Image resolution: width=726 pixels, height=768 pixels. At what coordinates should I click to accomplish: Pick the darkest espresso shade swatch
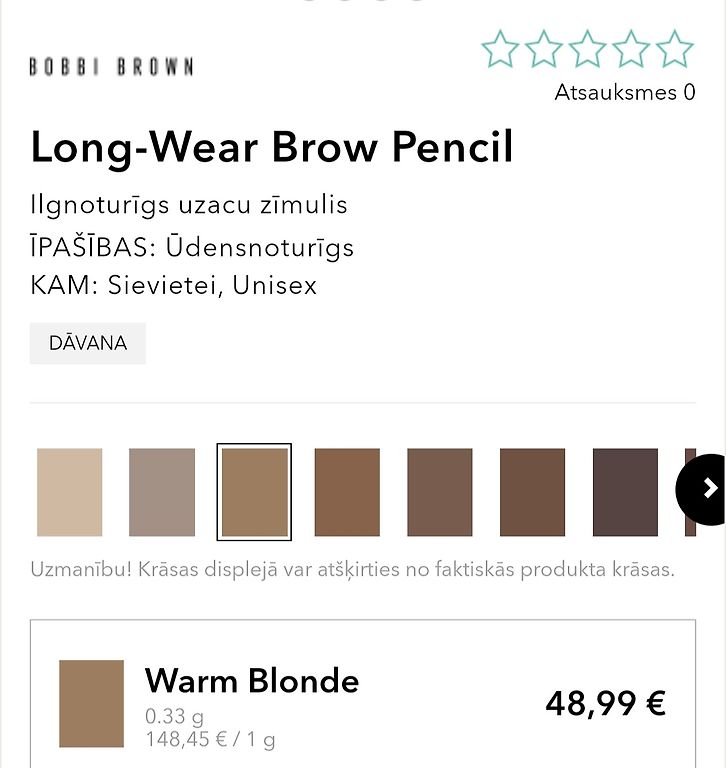625,492
